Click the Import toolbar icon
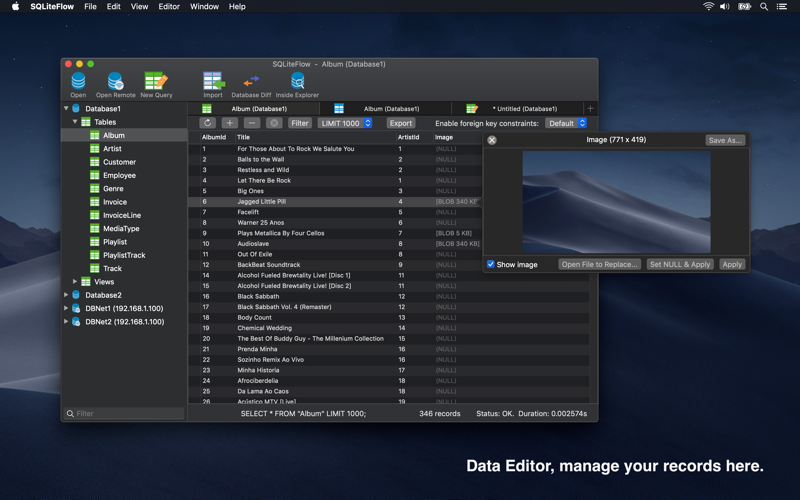 (x=213, y=85)
